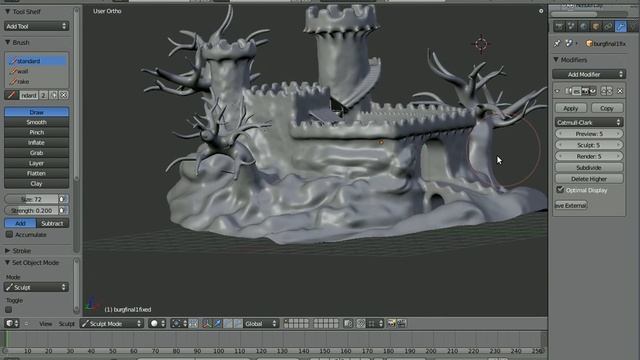The image size is (640, 360).
Task: Open the Modifiers wrench properties tab
Action: [x=620, y=27]
